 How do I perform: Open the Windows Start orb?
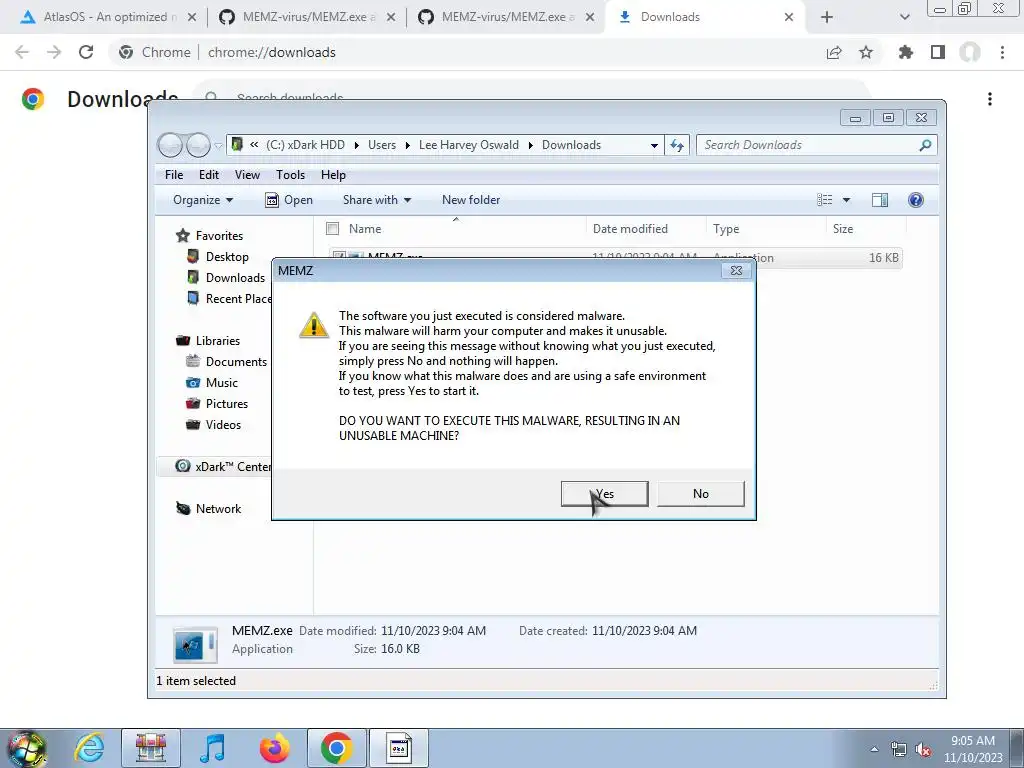pyautogui.click(x=27, y=748)
